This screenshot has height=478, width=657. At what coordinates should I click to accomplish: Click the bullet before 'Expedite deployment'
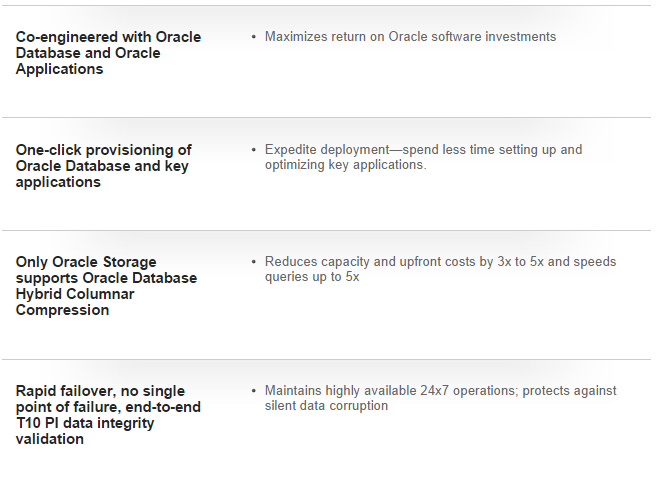click(253, 150)
